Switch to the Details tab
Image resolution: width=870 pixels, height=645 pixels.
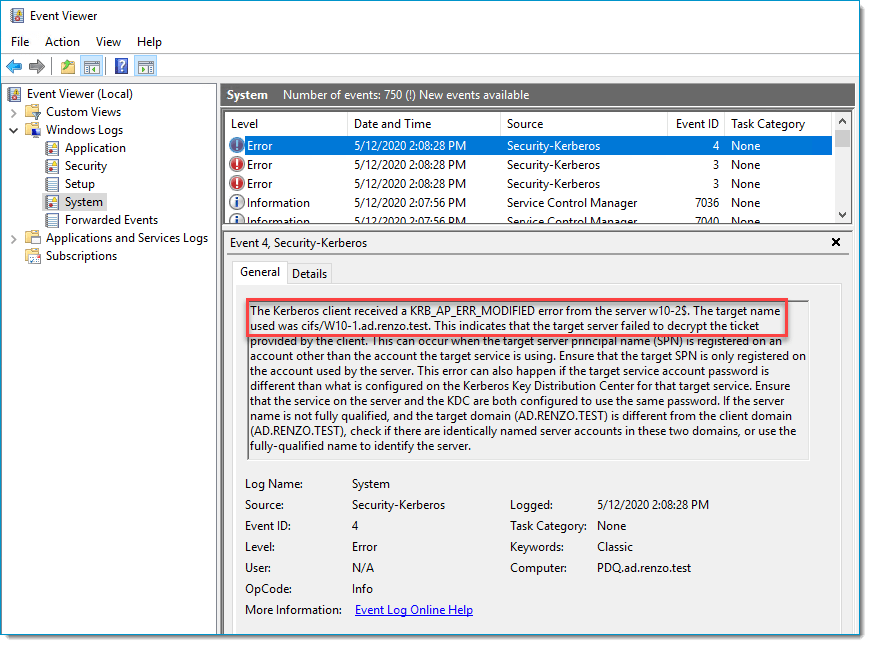309,272
